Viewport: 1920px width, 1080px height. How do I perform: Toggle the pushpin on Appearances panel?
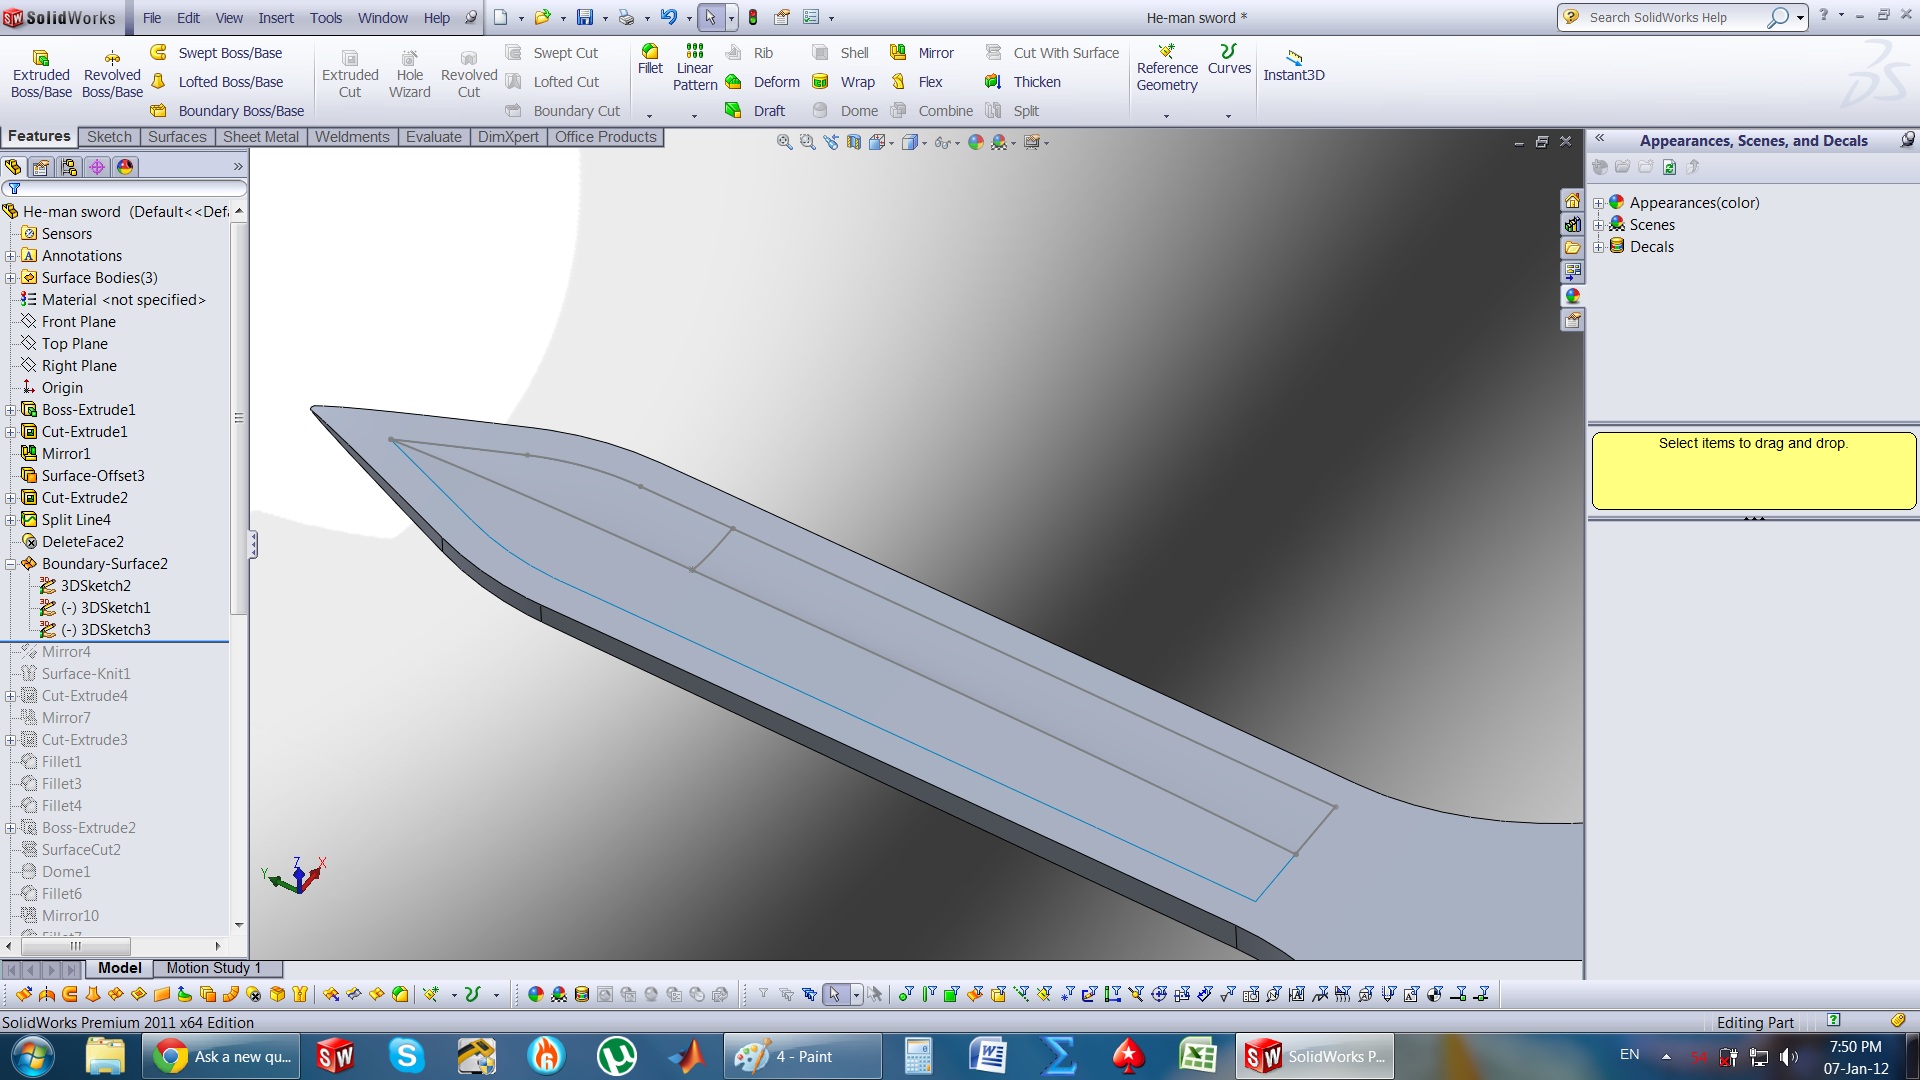click(x=1907, y=140)
